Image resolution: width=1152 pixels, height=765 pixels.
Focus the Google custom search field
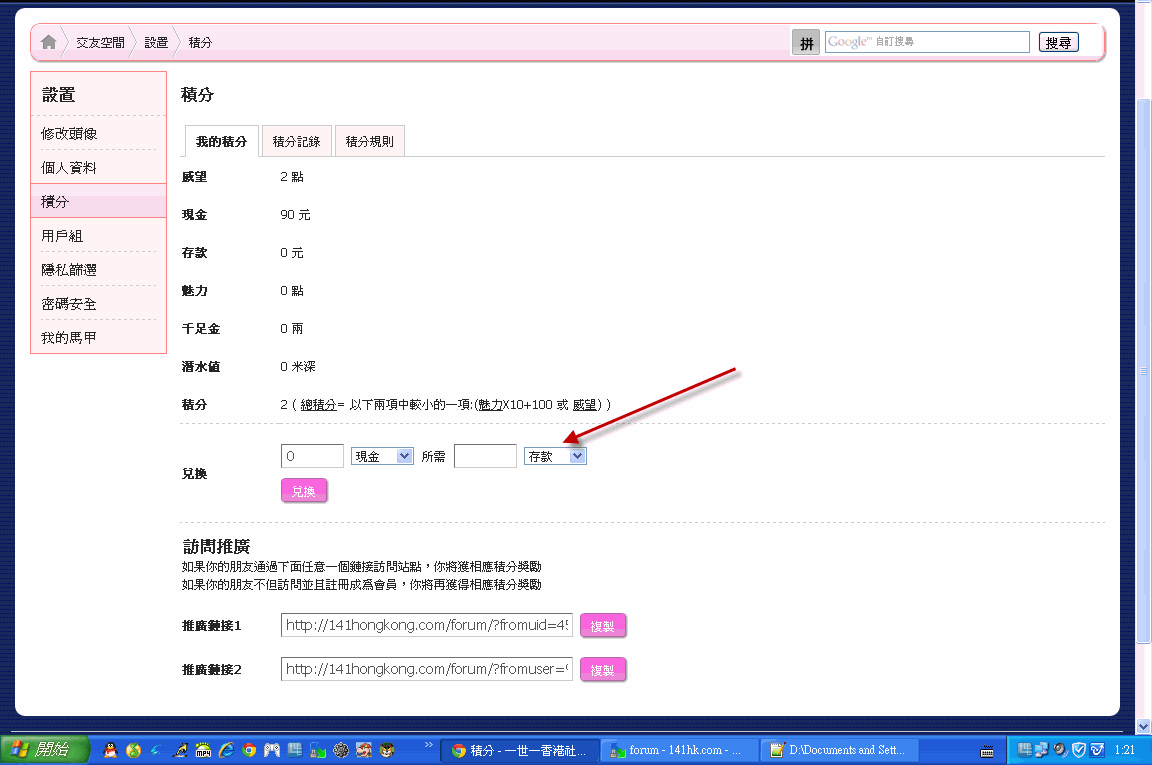click(x=927, y=42)
